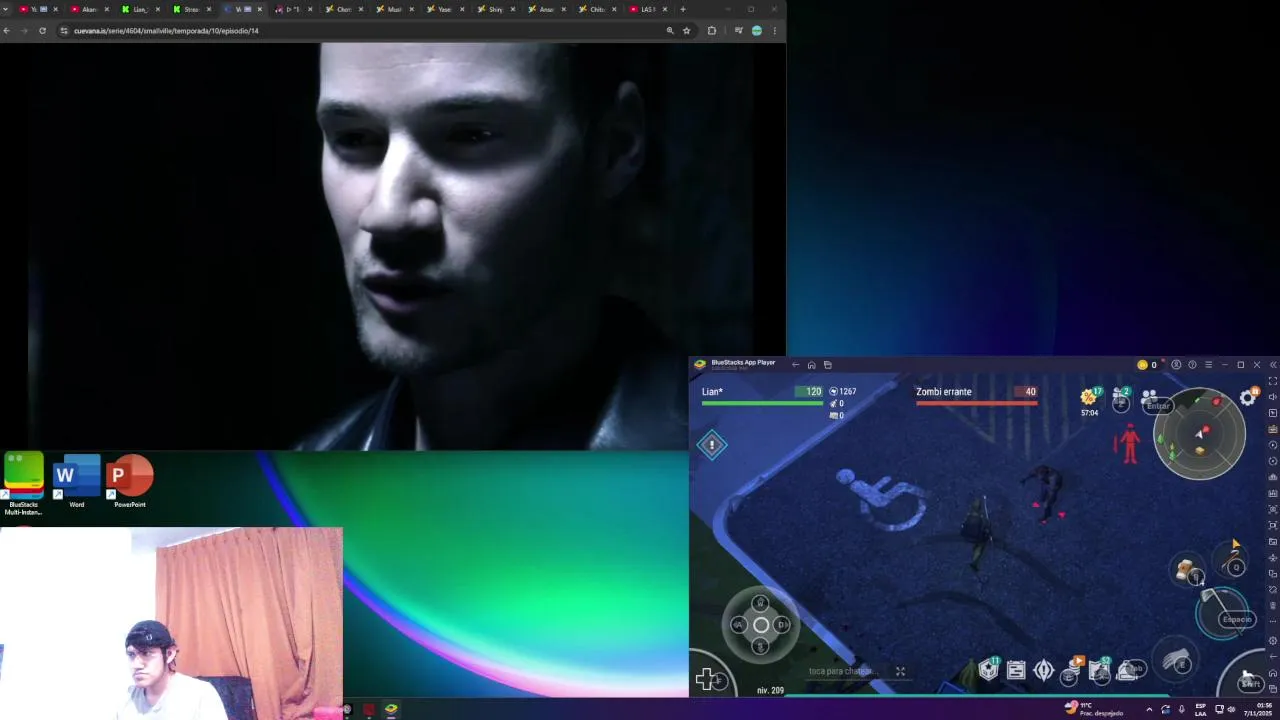Open the PowerPoint desktop shortcut
Viewport: 1280px width, 720px height.
tap(130, 481)
